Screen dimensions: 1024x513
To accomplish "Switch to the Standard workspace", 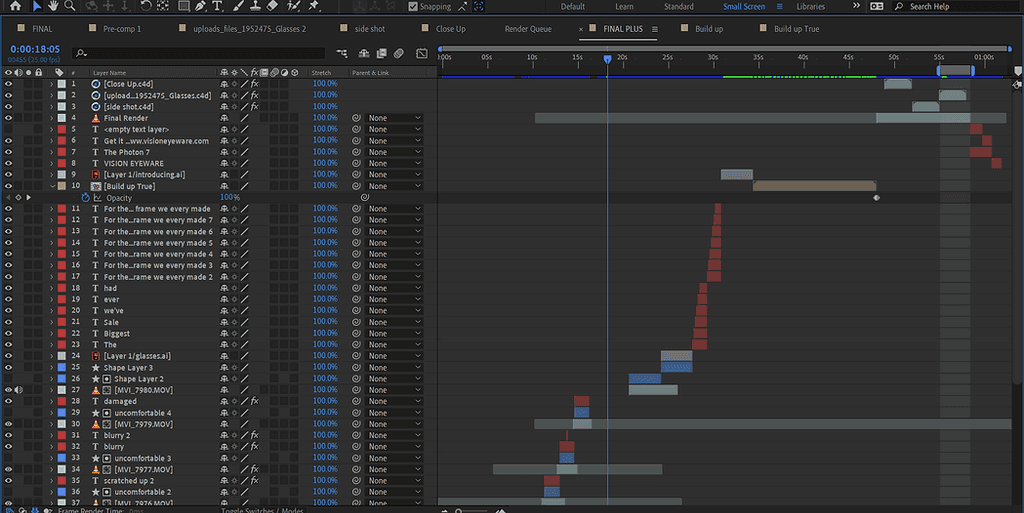I will tap(678, 7).
